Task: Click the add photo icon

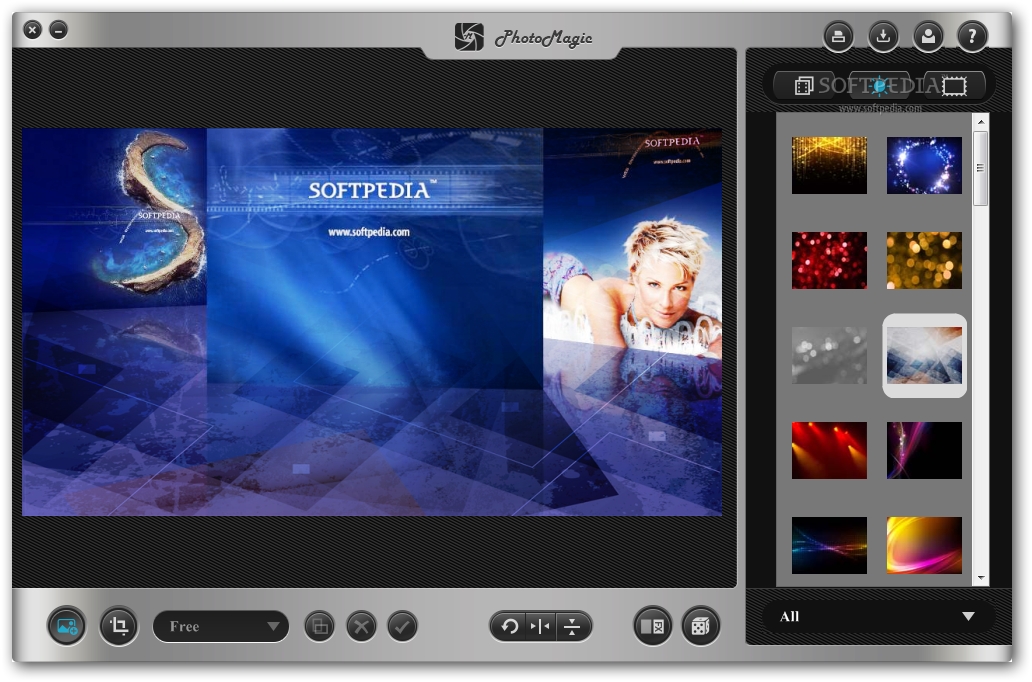Action: pos(66,626)
